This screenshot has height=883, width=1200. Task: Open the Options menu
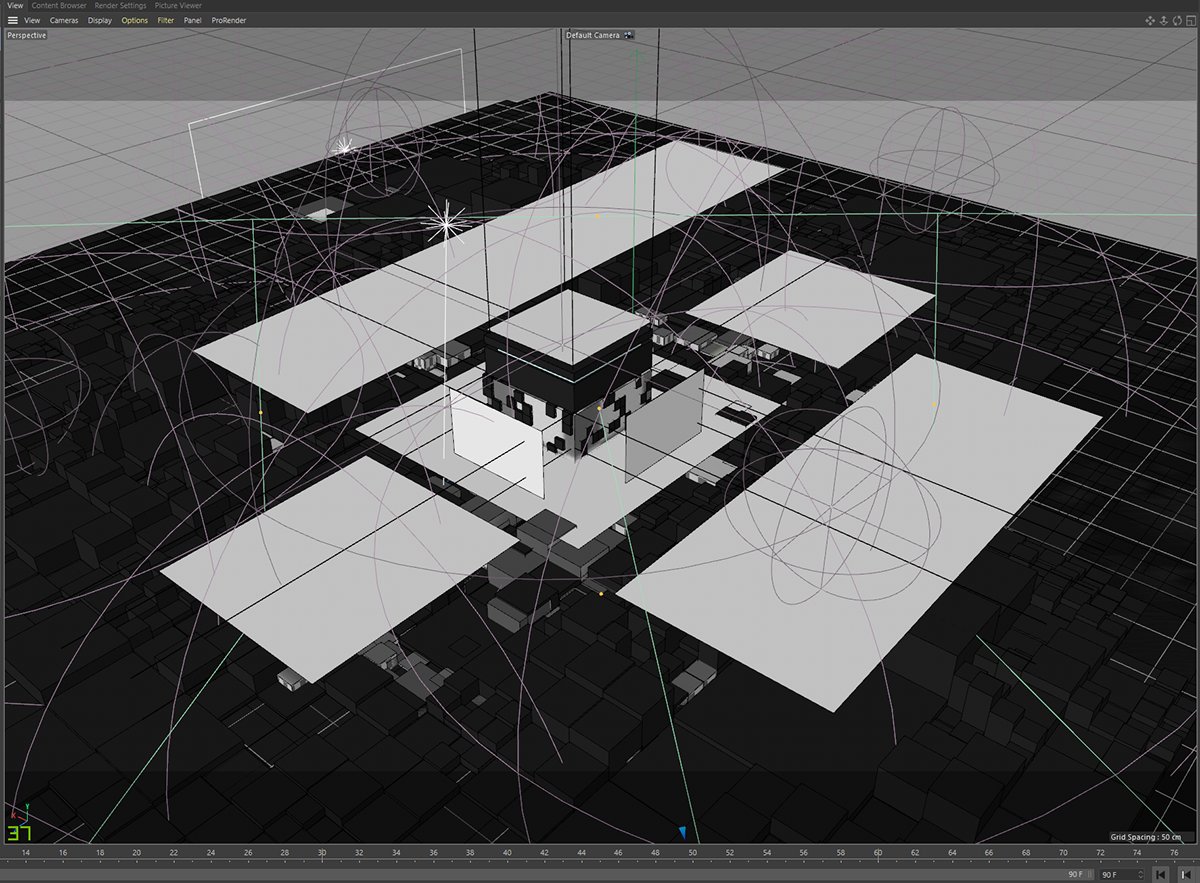click(x=134, y=20)
